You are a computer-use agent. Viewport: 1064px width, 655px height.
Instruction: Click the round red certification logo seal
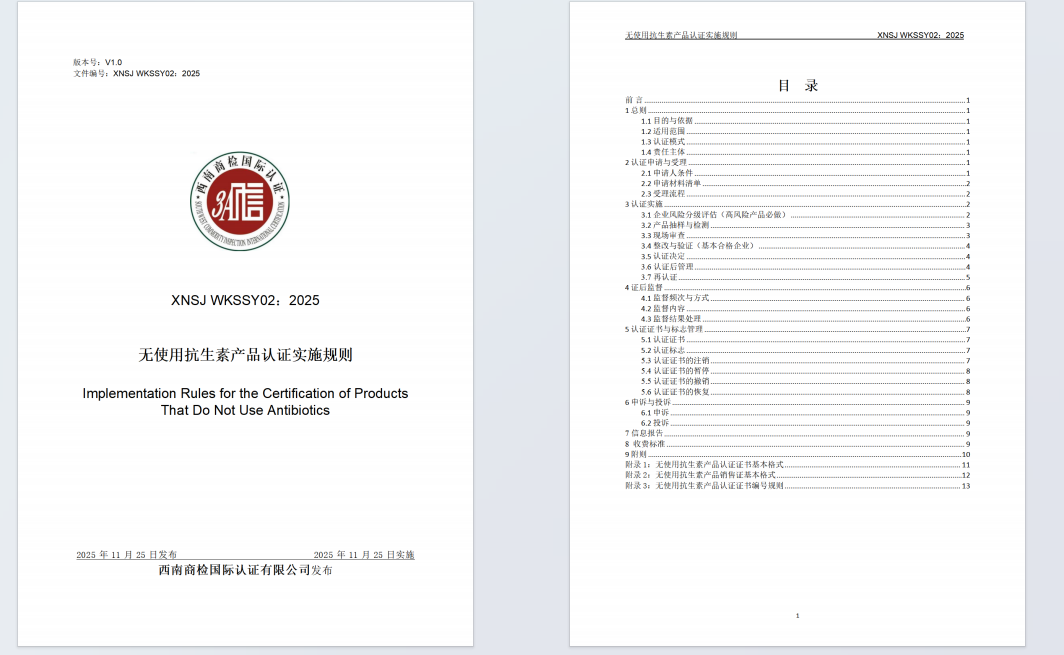[245, 202]
